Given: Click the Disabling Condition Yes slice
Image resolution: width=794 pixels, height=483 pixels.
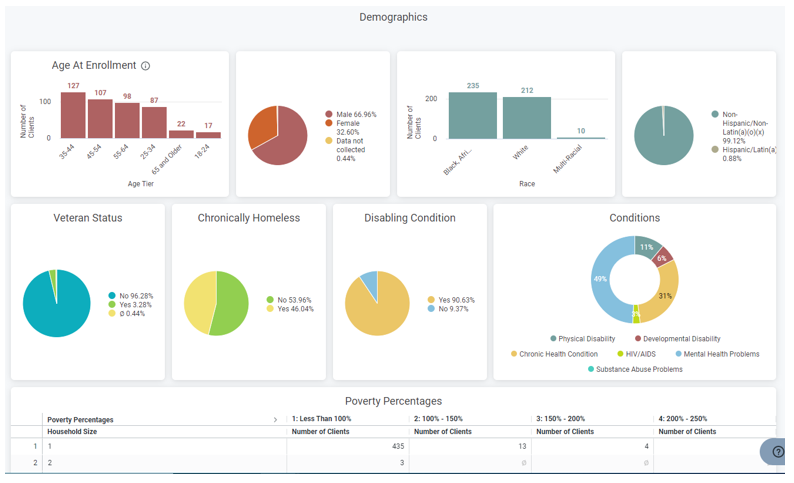Looking at the screenshot, I should 377,314.
